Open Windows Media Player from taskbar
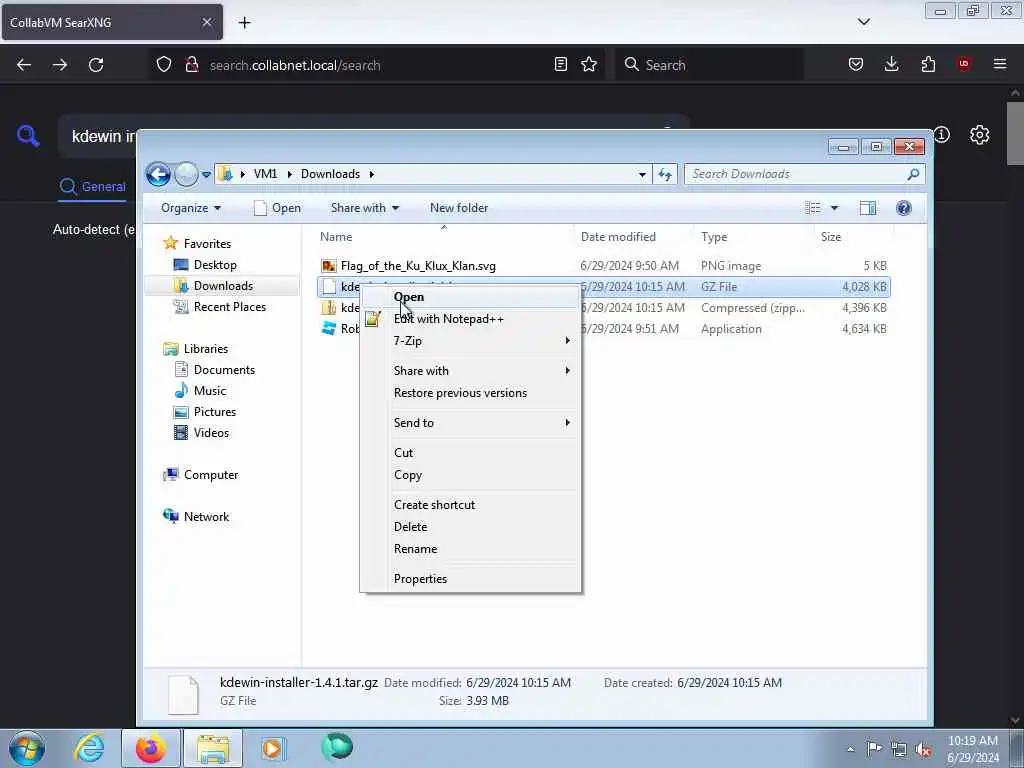 (272, 748)
